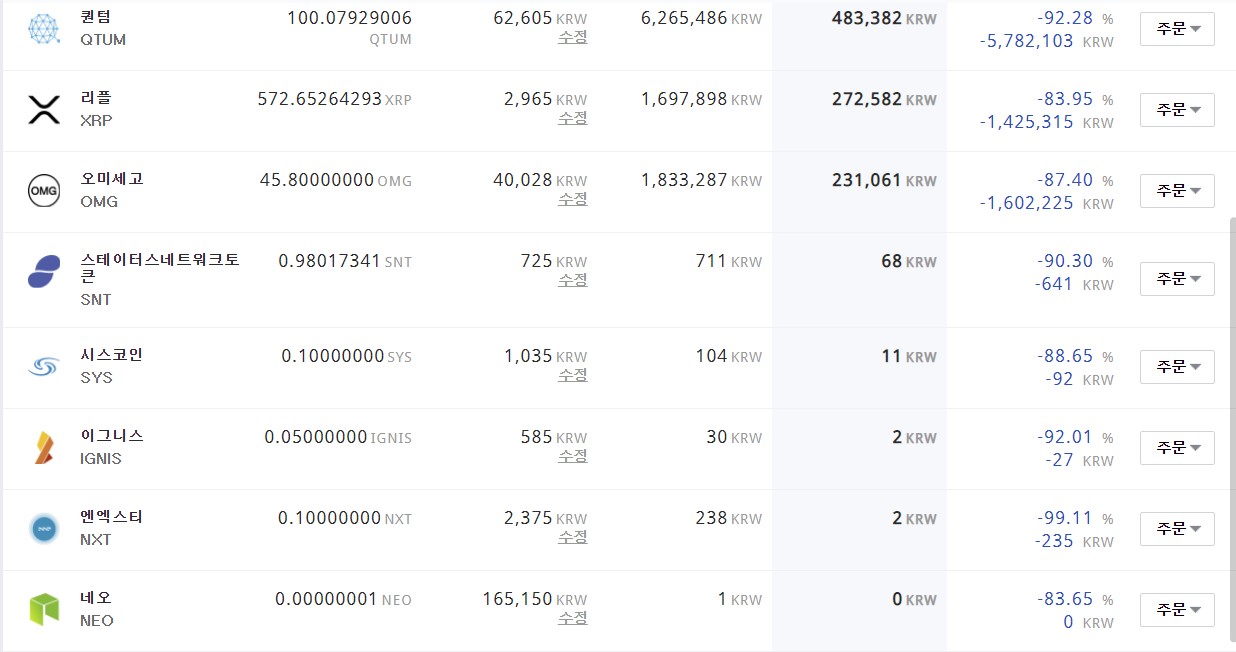Expand the 주문 dropdown for NEO
This screenshot has width=1236, height=652.
point(1177,610)
